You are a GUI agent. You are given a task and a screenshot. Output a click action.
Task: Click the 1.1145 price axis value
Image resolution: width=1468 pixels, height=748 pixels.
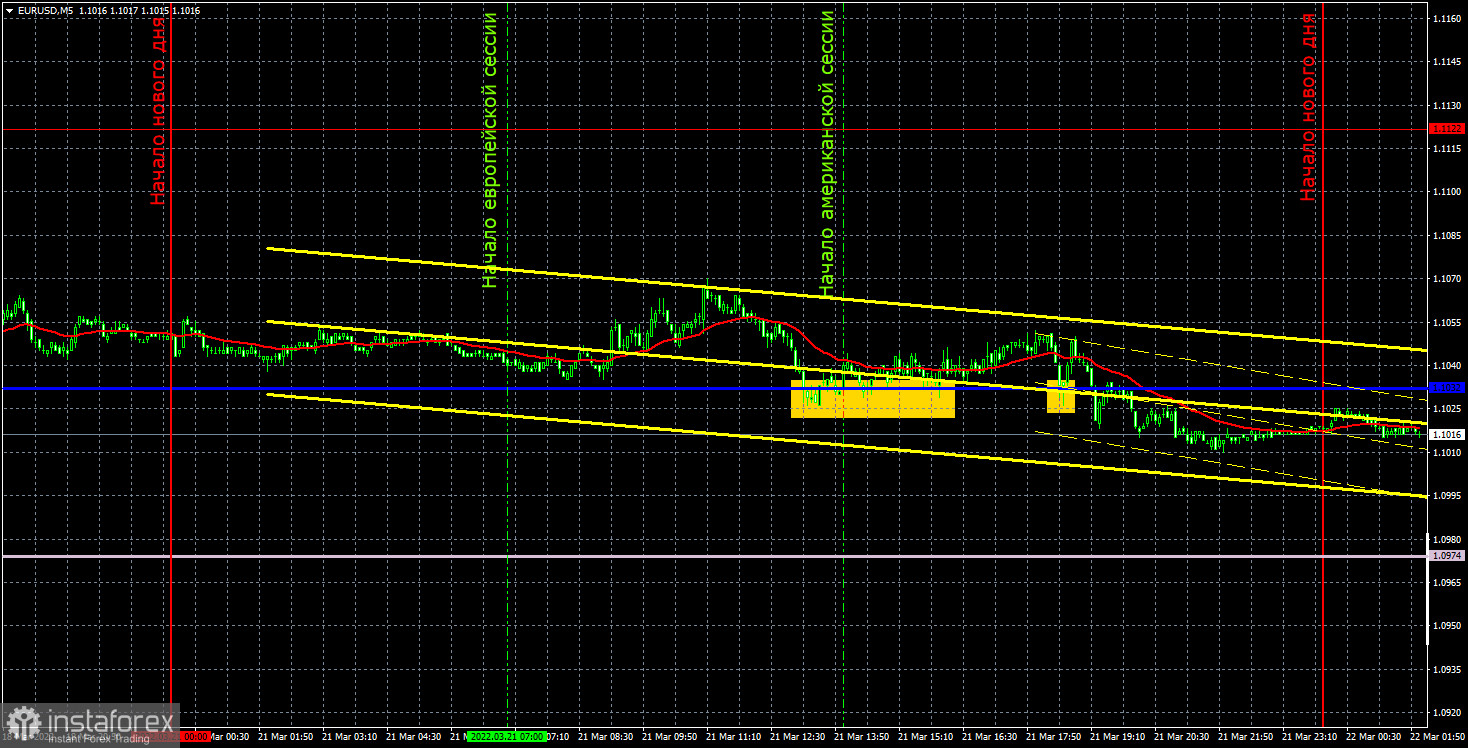click(1447, 61)
